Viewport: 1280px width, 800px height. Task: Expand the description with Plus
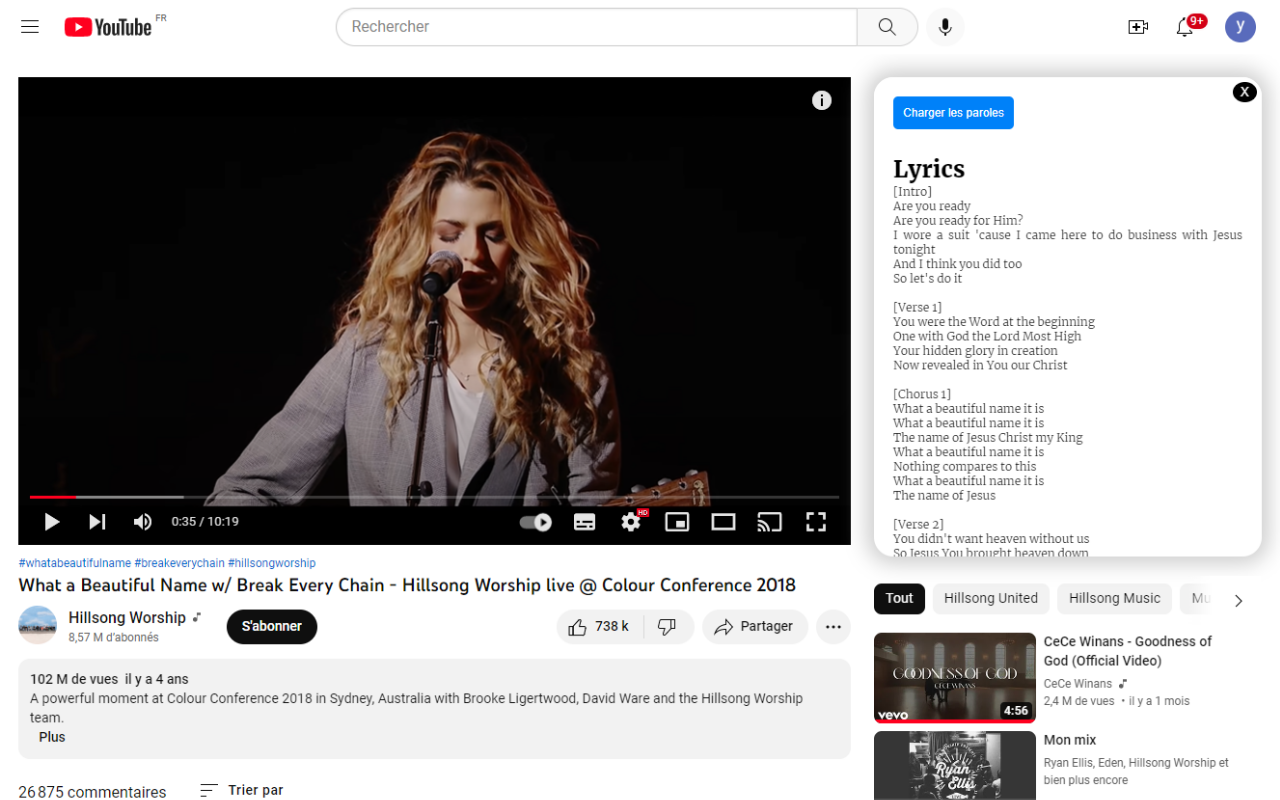(52, 737)
